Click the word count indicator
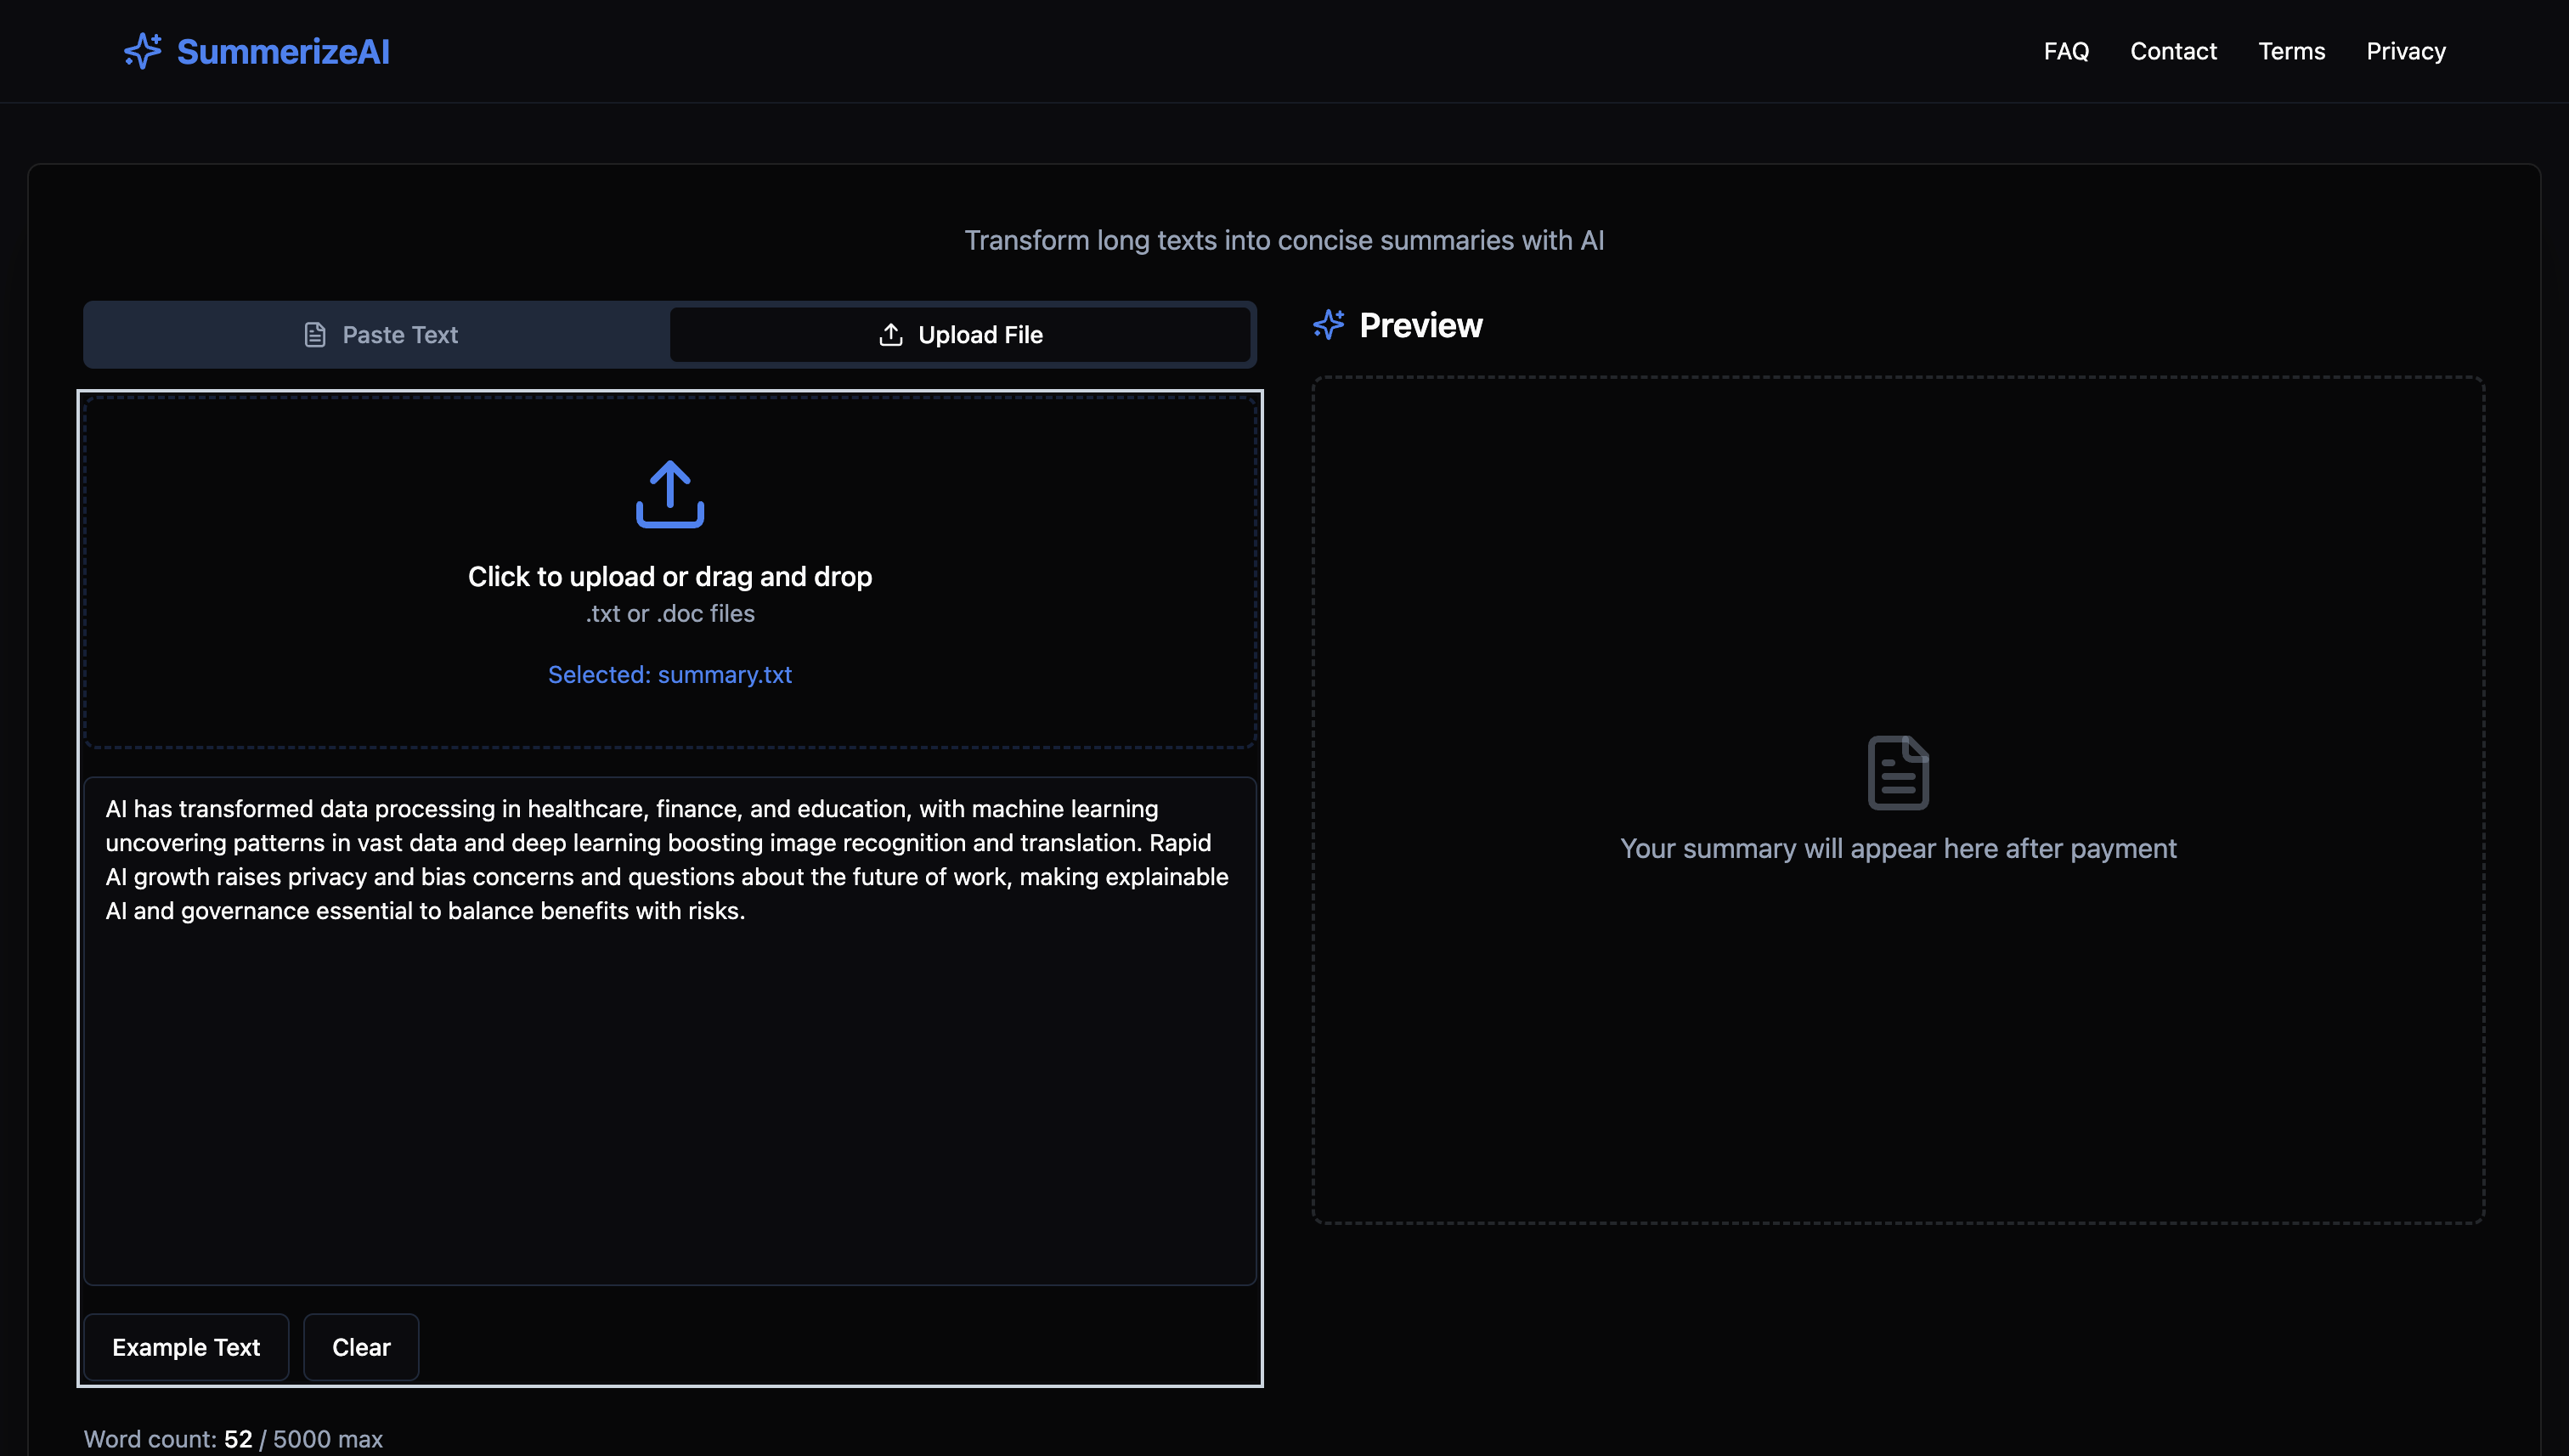Image resolution: width=2569 pixels, height=1456 pixels. tap(233, 1438)
